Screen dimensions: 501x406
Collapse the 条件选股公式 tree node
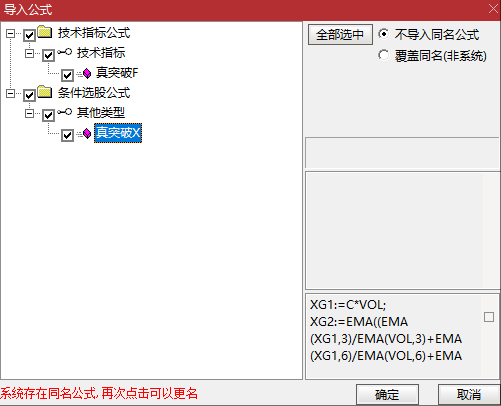pyautogui.click(x=10, y=93)
